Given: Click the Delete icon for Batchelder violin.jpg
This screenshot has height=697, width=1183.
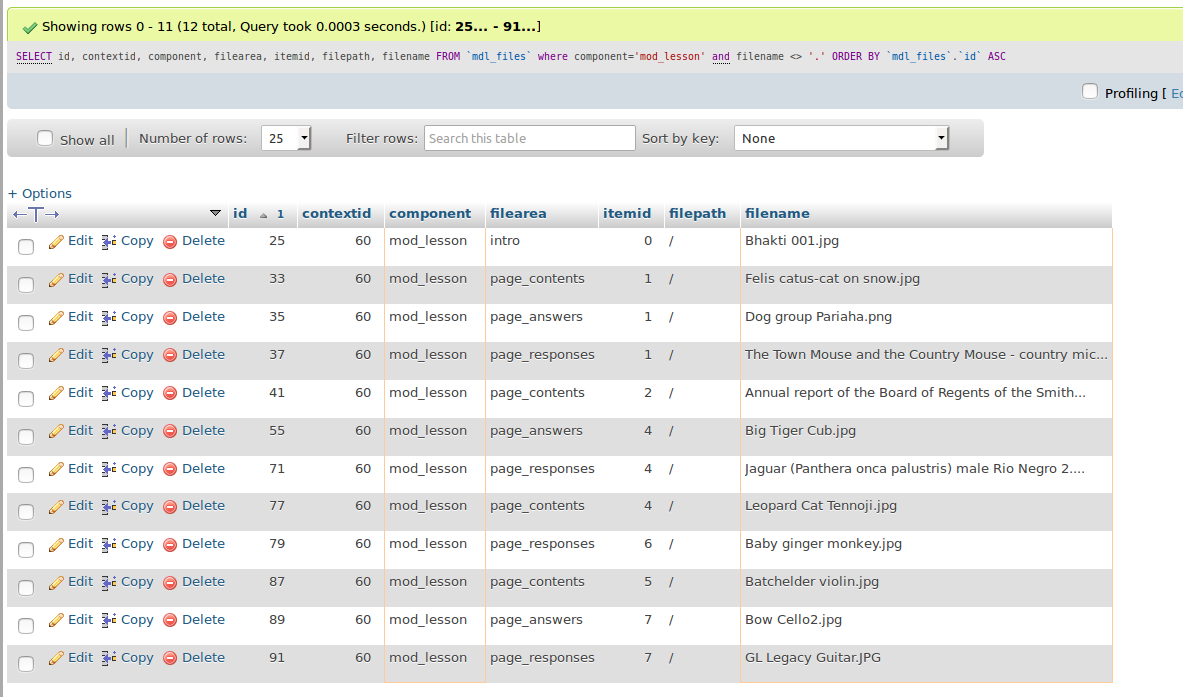Looking at the screenshot, I should pos(171,582).
